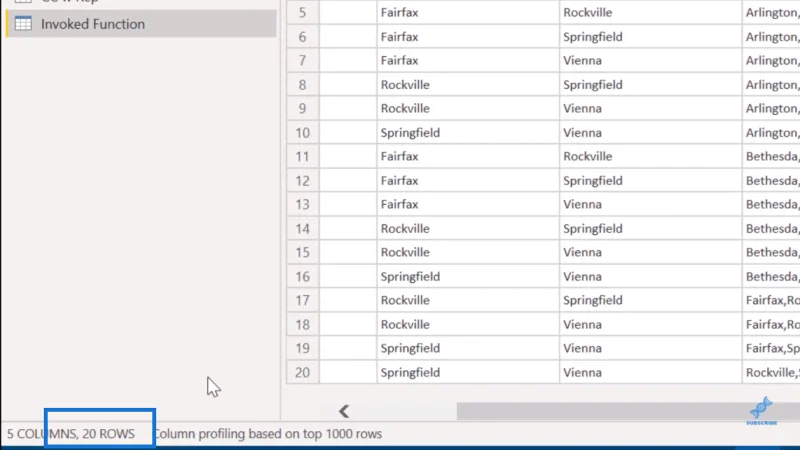Click 'Column profiling based on top 1000 rows'
The width and height of the screenshot is (800, 450).
268,434
